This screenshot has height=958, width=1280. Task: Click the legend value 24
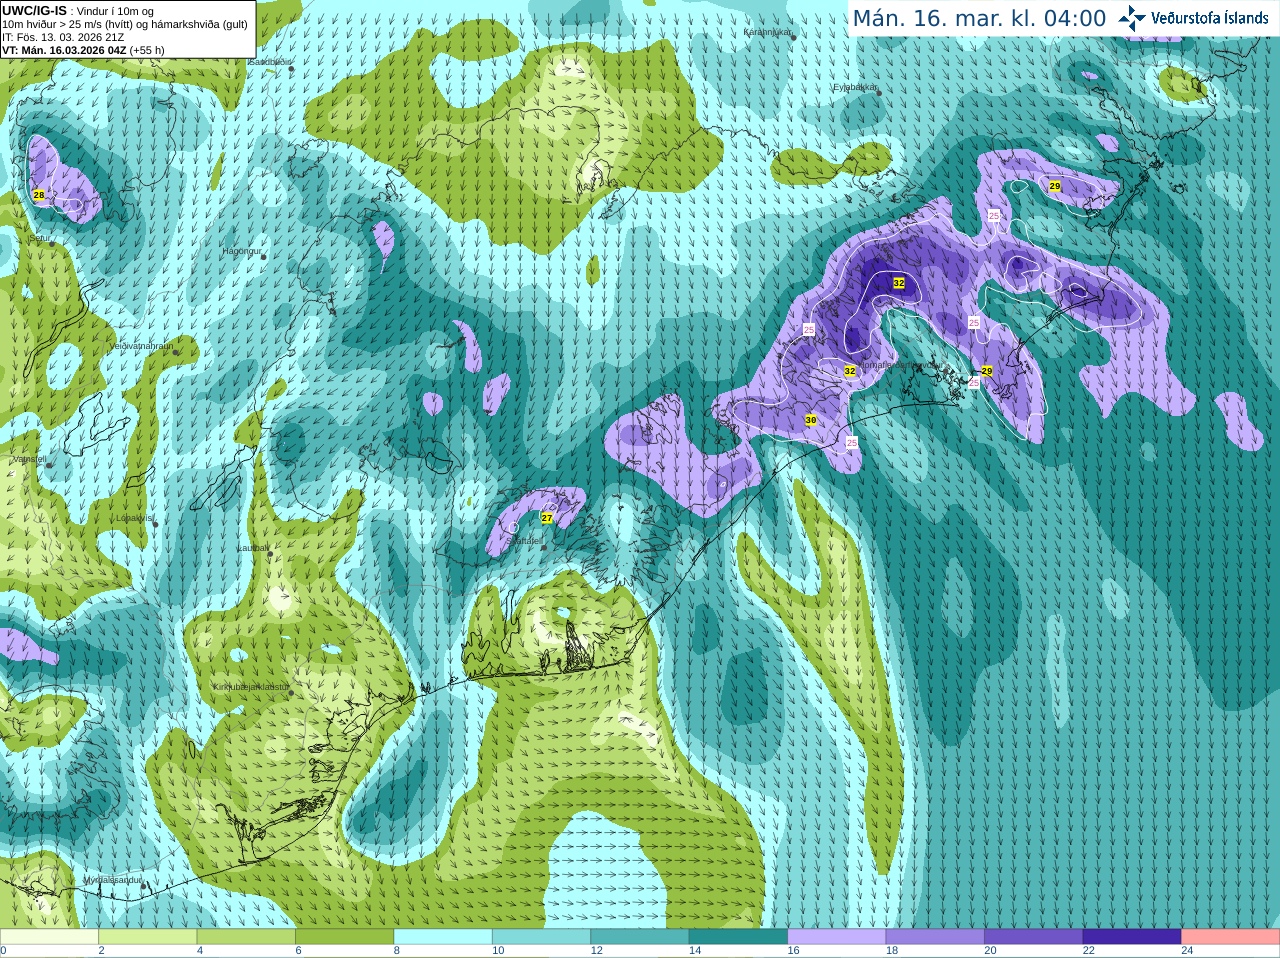[x=1187, y=951]
